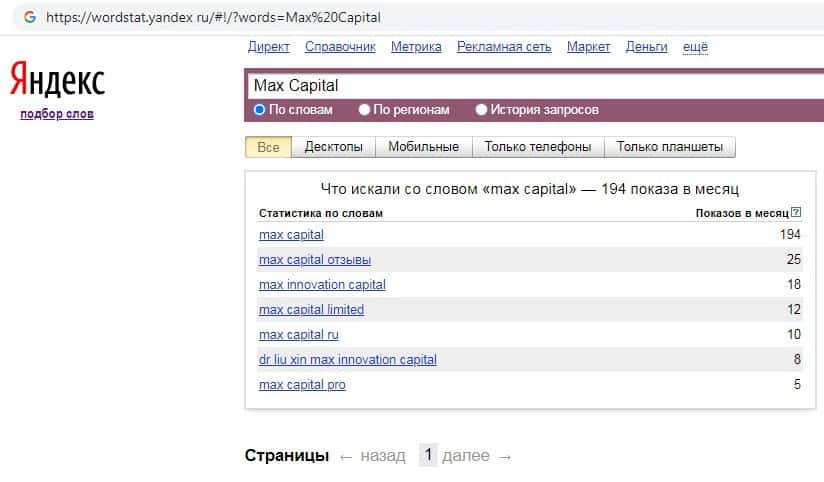Select the По регионам radio button
The height and width of the screenshot is (482, 824).
pyautogui.click(x=364, y=110)
